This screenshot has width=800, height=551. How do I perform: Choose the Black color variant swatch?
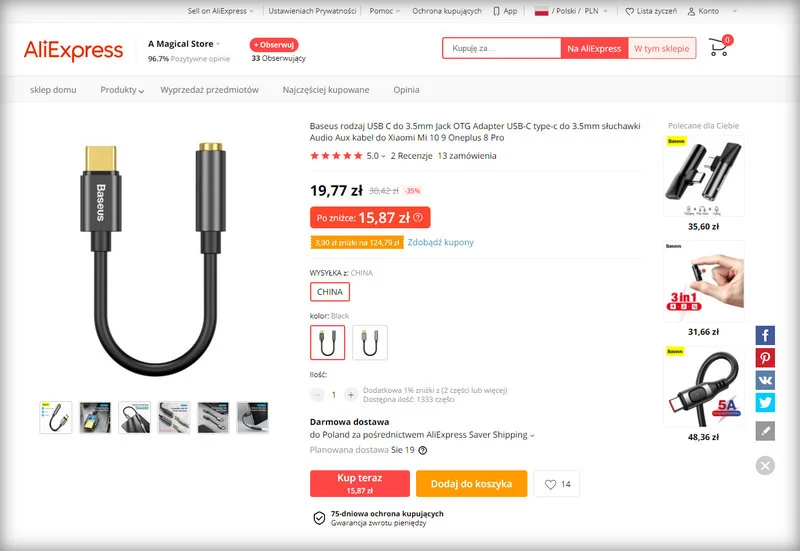click(328, 342)
